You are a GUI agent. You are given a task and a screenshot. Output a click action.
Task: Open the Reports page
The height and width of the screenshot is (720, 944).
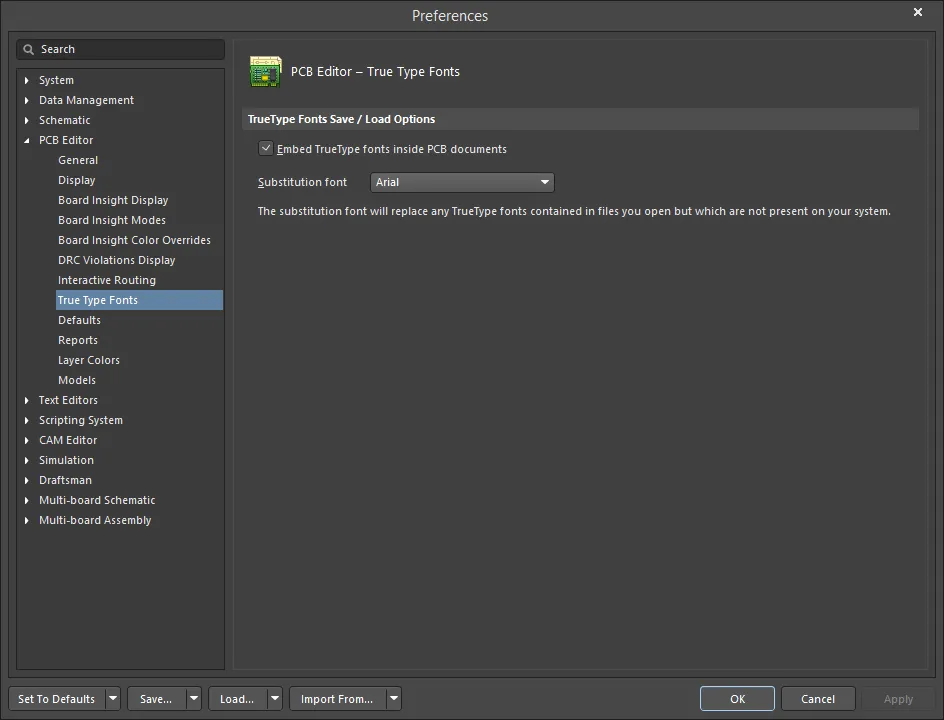coord(78,340)
